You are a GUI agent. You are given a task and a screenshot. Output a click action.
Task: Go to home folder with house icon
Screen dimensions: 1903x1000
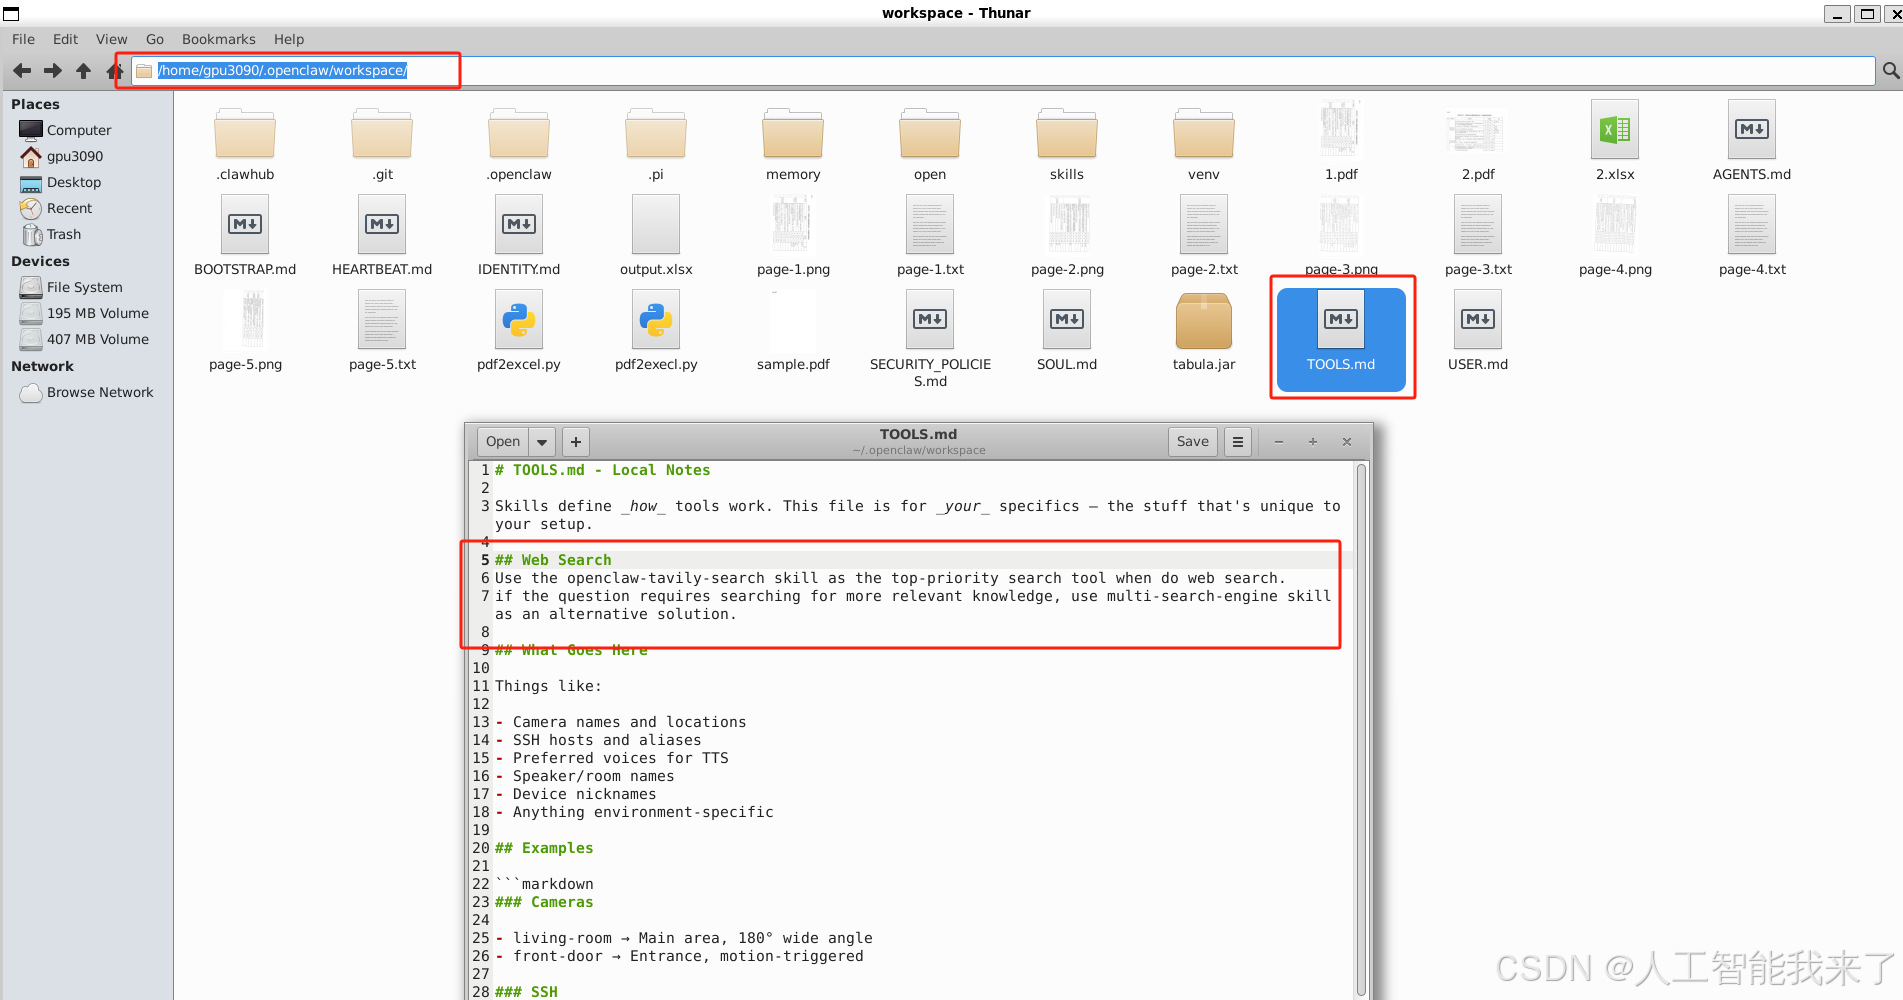tap(114, 70)
